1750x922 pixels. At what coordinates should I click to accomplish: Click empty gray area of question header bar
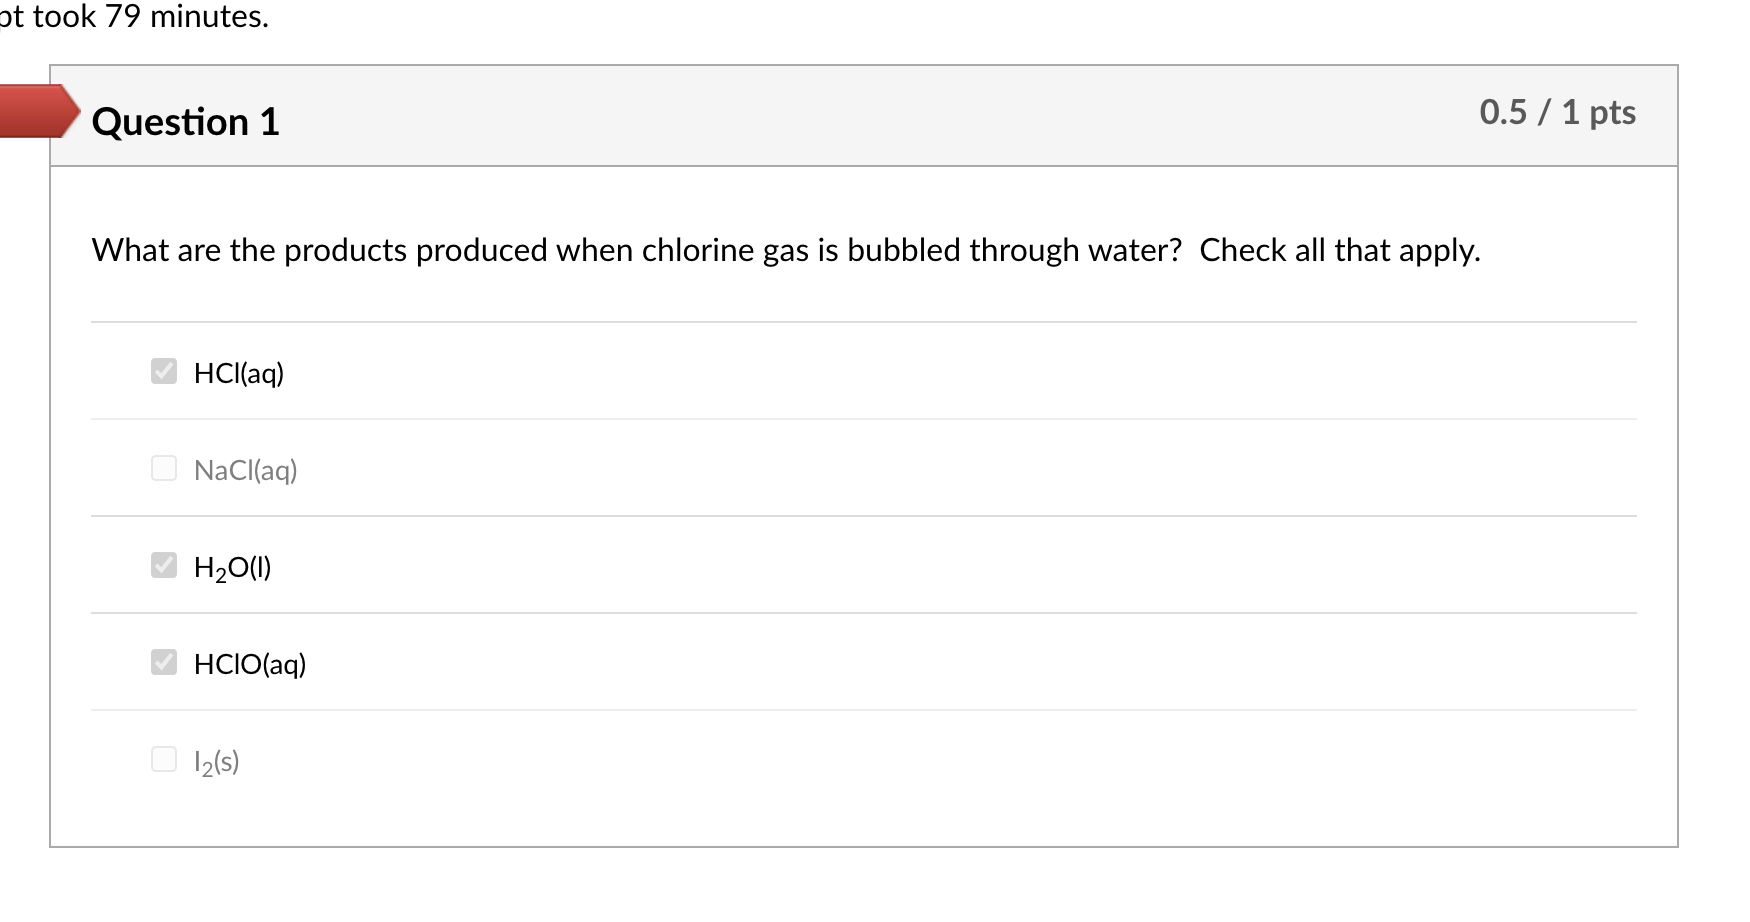point(850,116)
